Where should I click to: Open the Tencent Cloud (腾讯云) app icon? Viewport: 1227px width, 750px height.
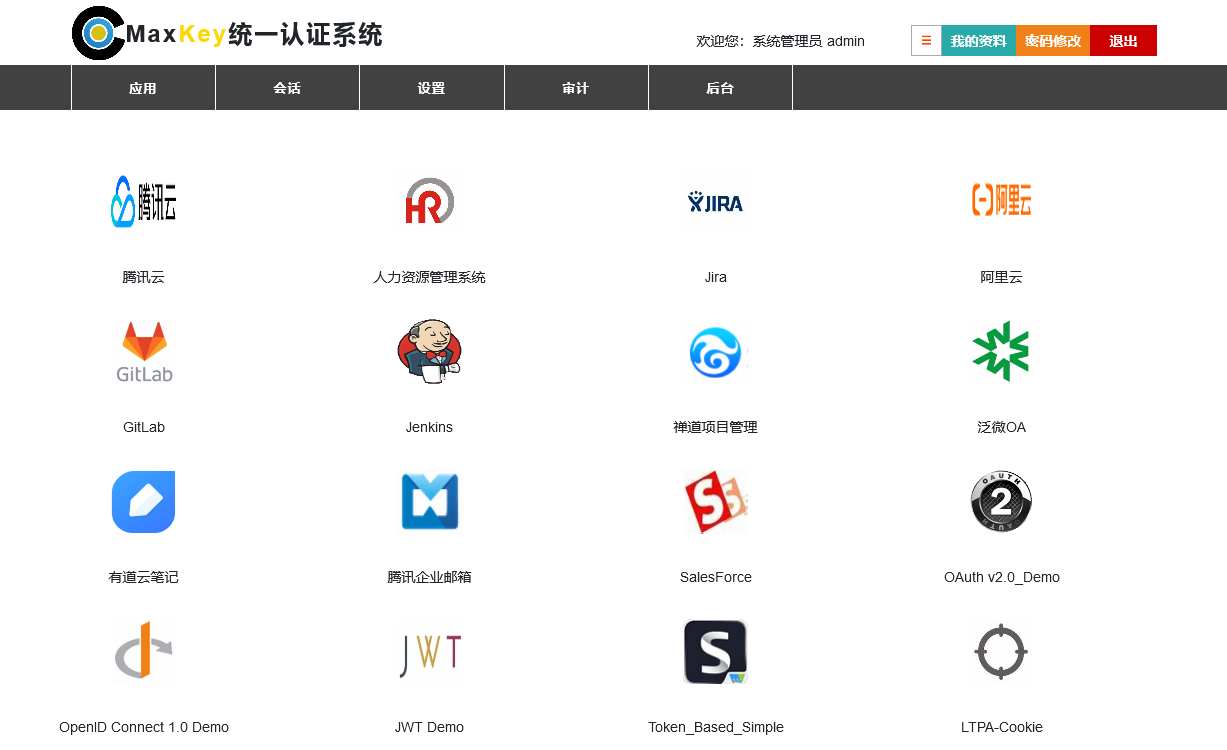tap(143, 202)
